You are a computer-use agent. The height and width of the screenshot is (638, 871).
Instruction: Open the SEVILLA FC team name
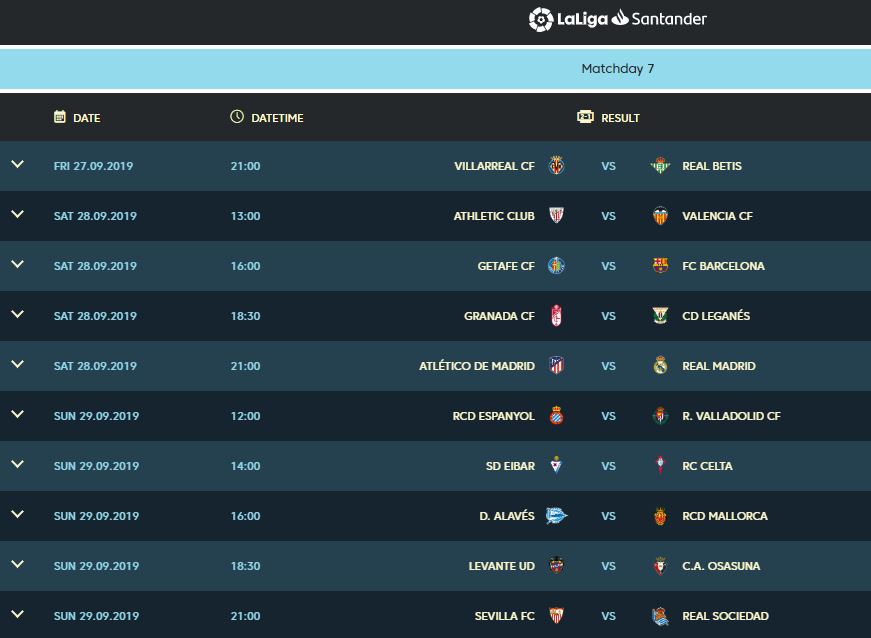[504, 616]
